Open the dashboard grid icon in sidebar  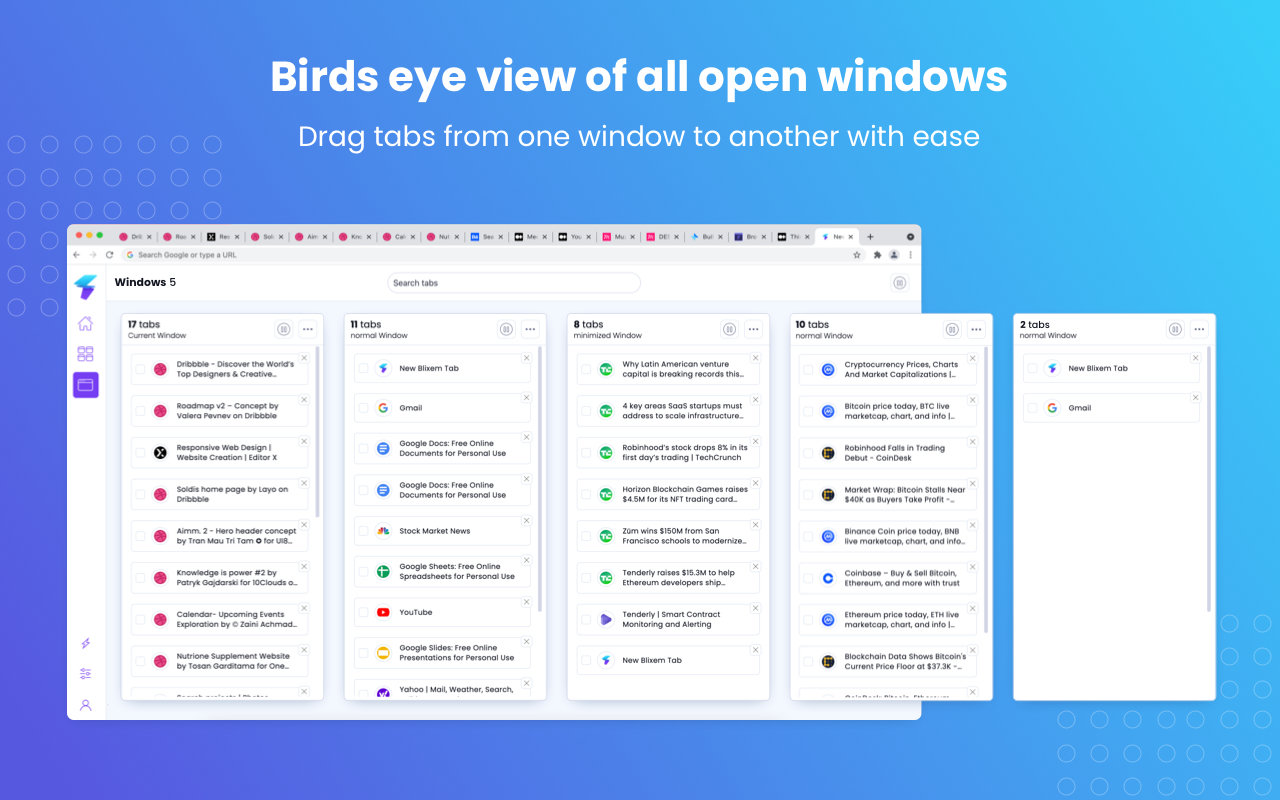tap(85, 354)
